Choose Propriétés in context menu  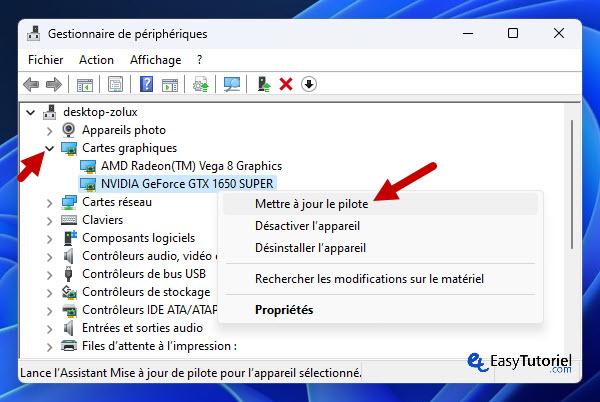click(x=380, y=310)
